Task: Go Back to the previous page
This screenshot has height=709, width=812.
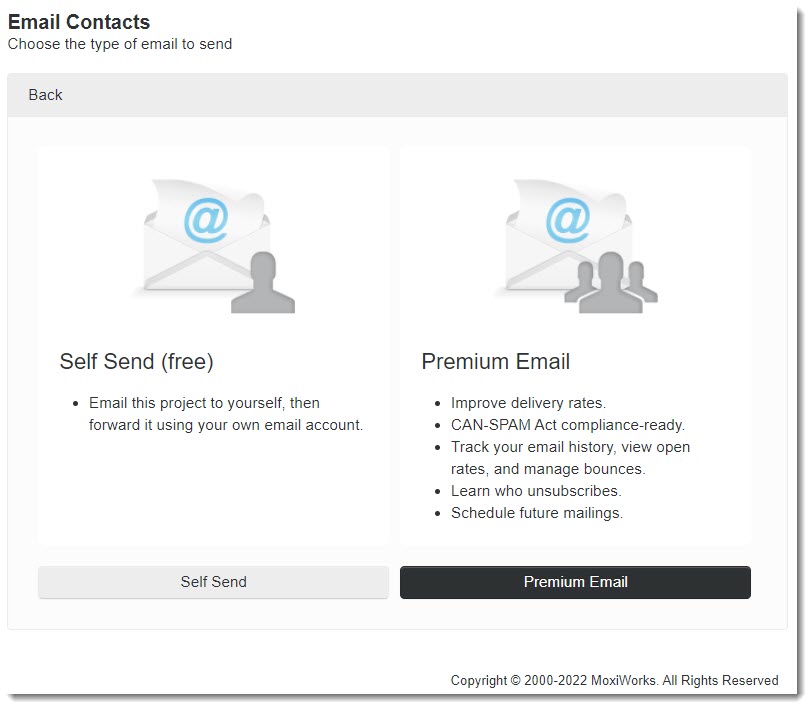Action: pyautogui.click(x=46, y=95)
